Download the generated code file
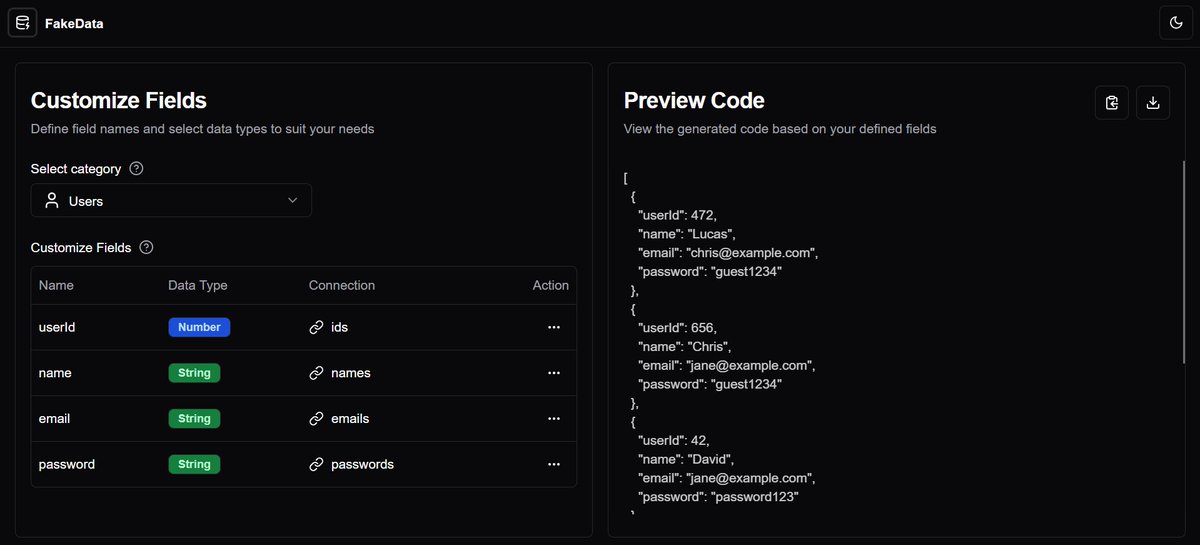The image size is (1200, 545). [x=1153, y=102]
